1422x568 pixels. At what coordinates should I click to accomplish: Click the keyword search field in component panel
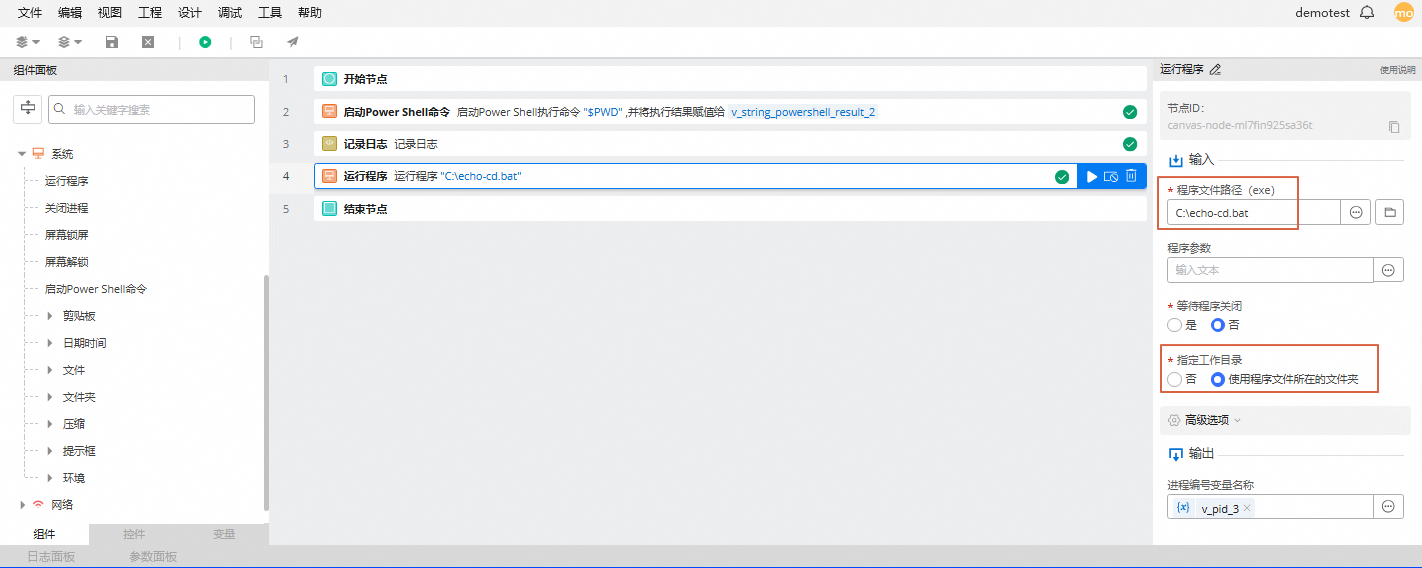pyautogui.click(x=152, y=110)
